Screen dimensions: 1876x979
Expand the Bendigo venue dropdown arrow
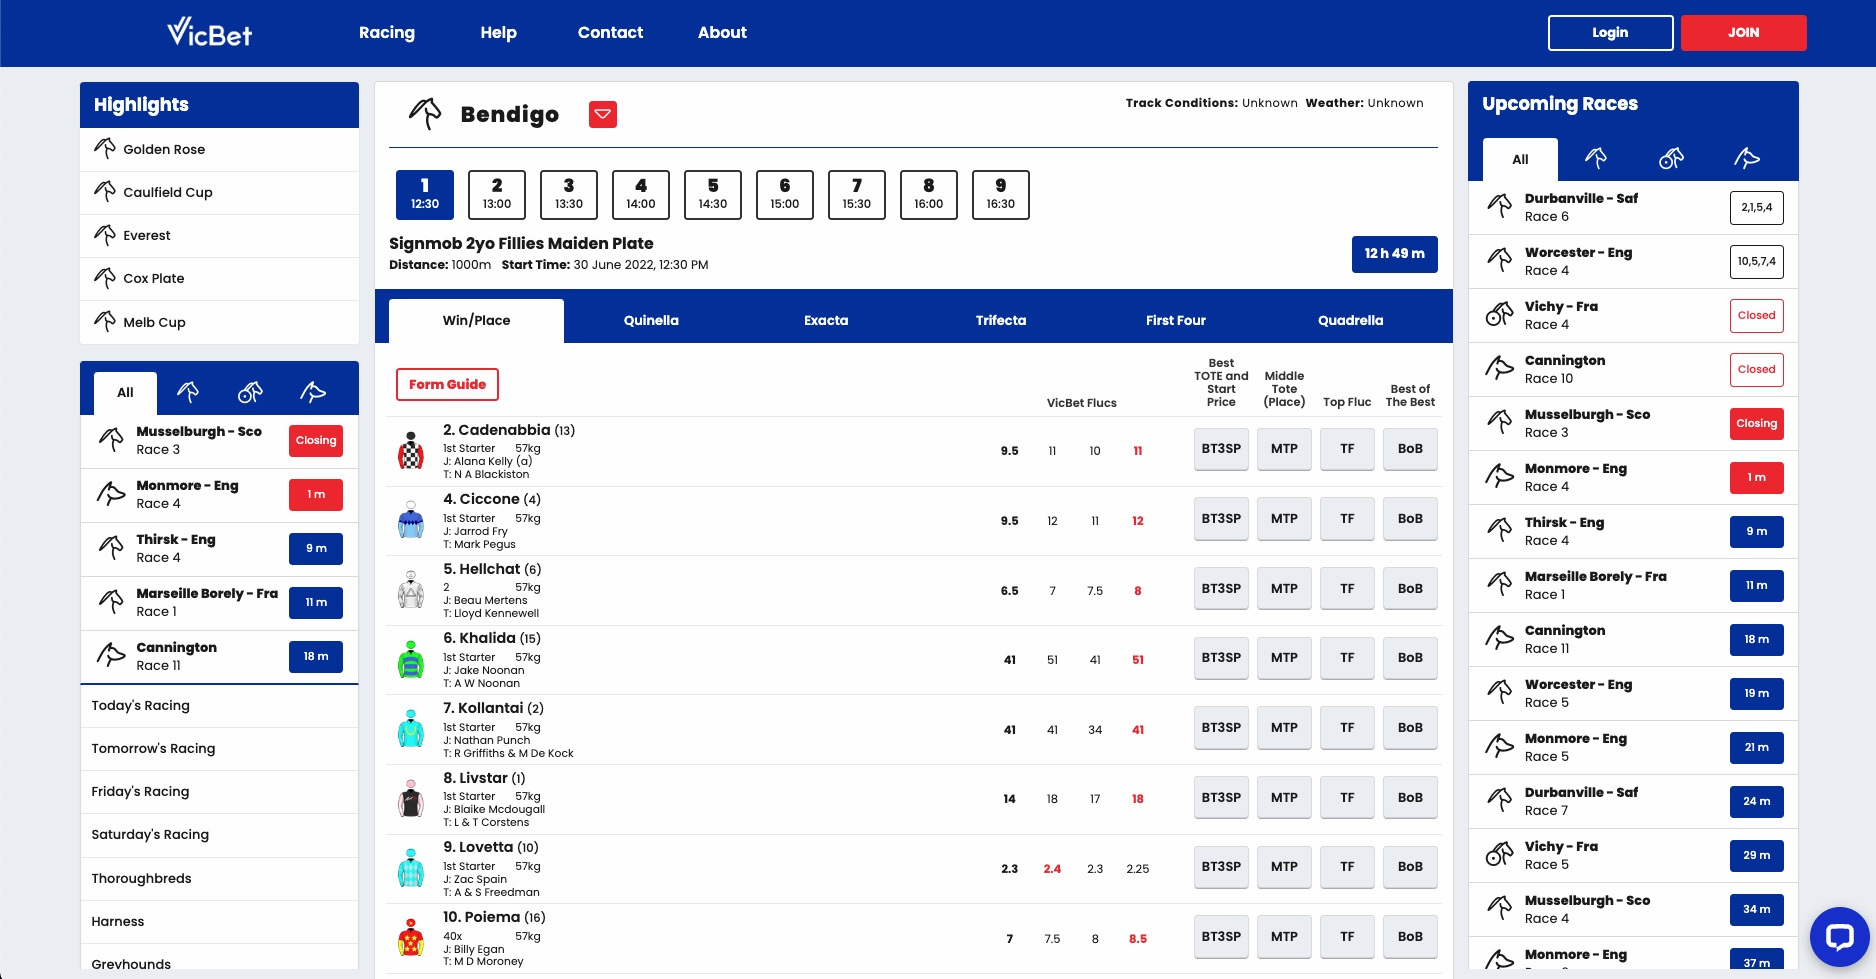[603, 115]
